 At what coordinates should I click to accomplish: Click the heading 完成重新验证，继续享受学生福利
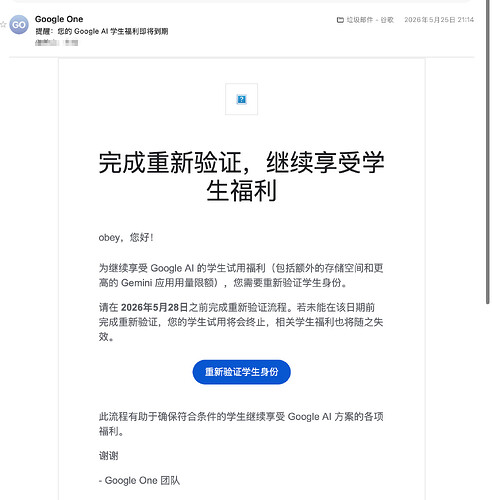(241, 176)
